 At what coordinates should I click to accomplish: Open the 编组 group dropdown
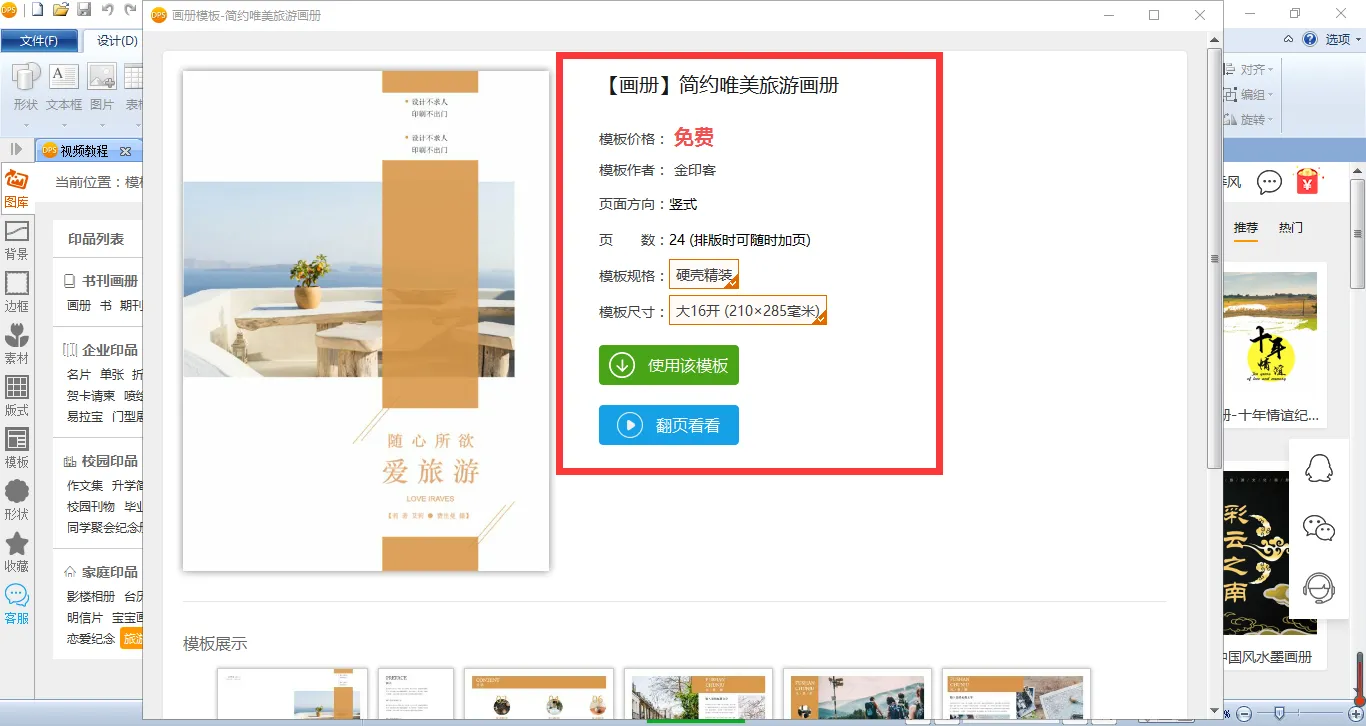coord(1250,95)
